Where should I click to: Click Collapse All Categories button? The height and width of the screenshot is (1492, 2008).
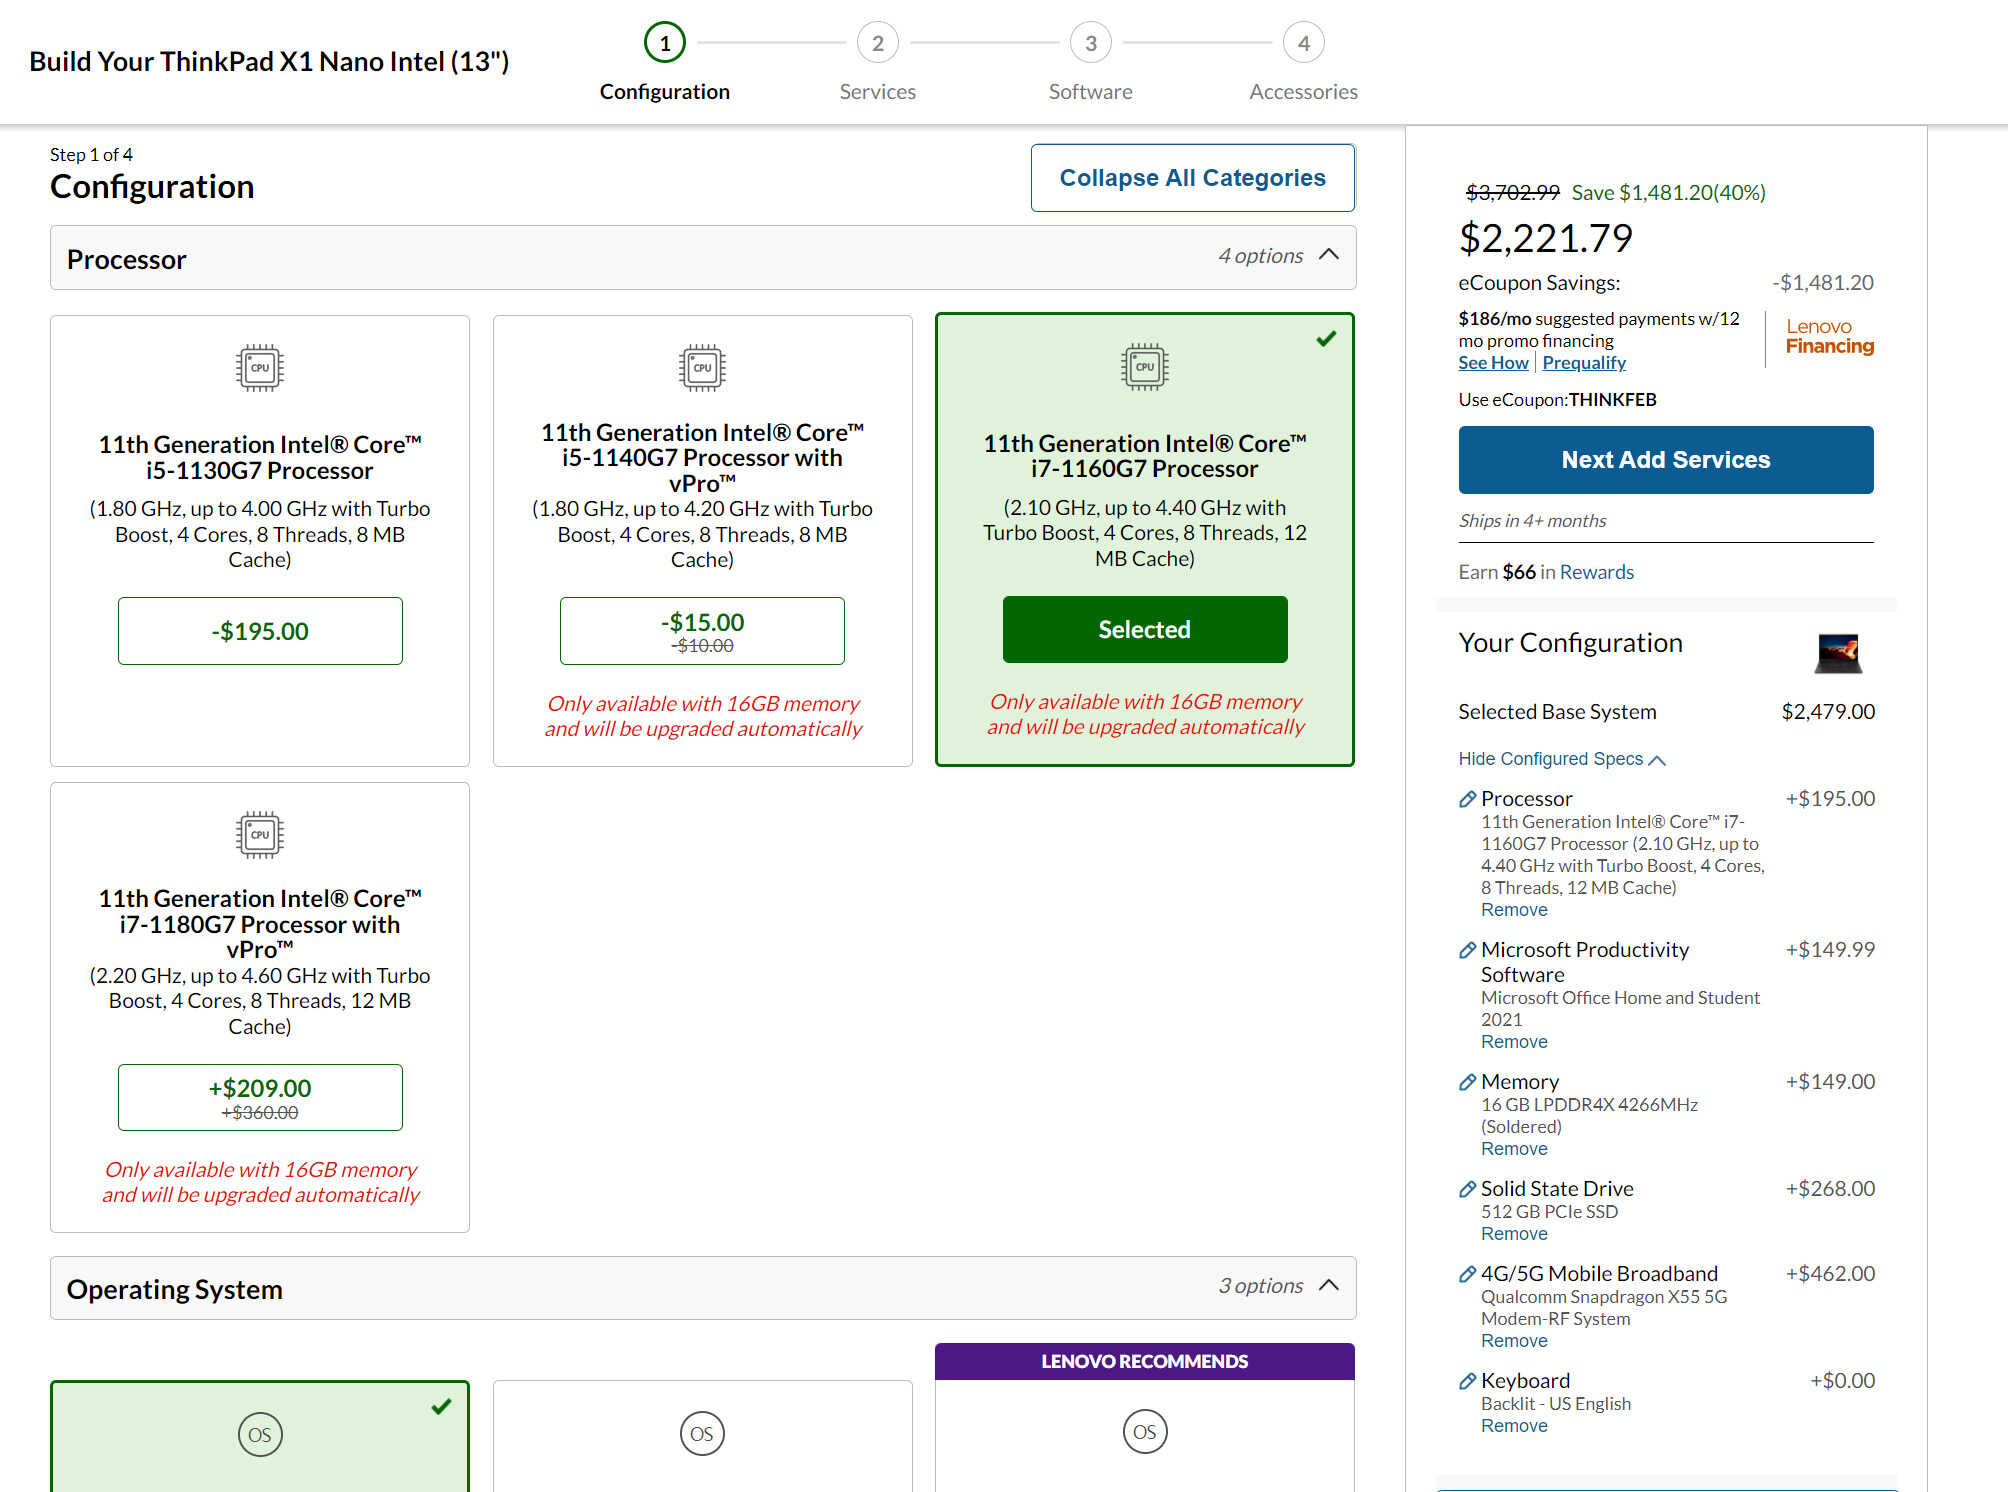click(x=1193, y=178)
